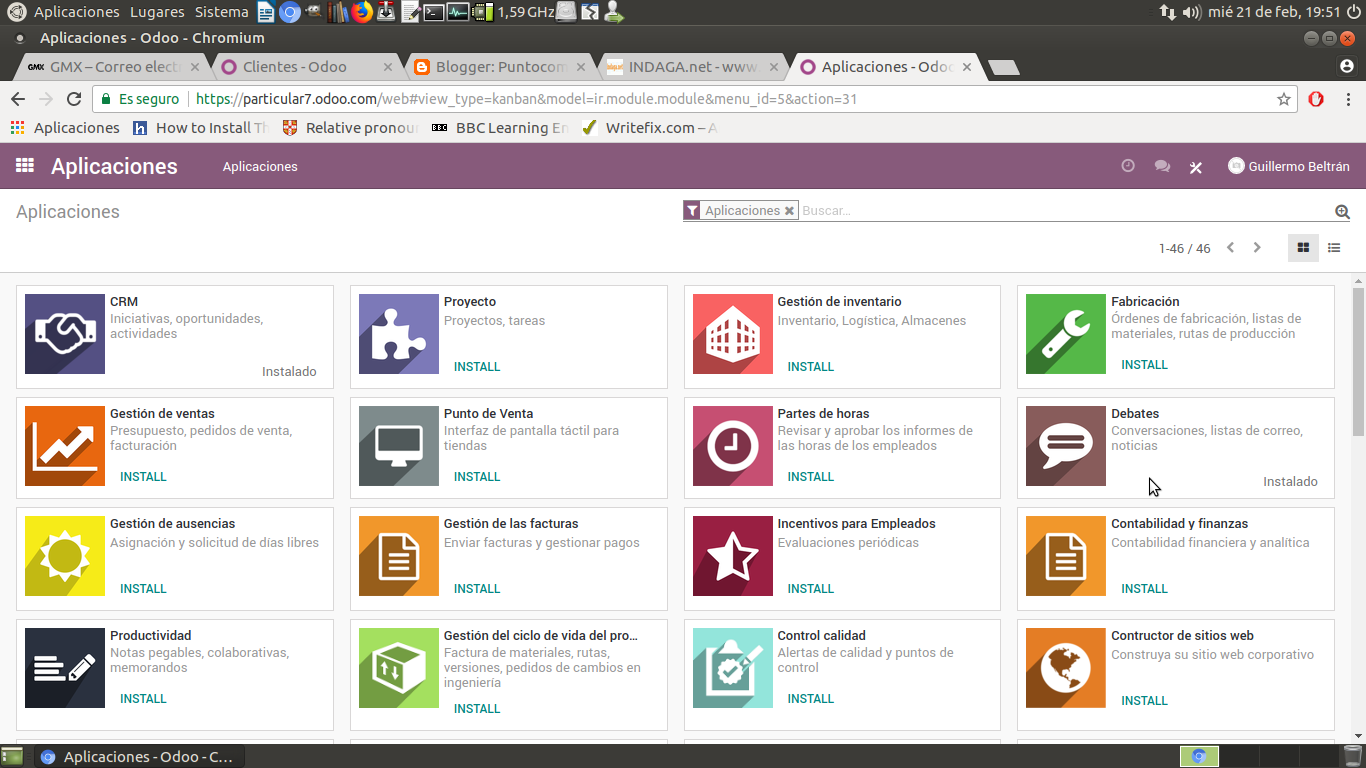Open the Lugares panel menu
1366x768 pixels.
pos(157,12)
